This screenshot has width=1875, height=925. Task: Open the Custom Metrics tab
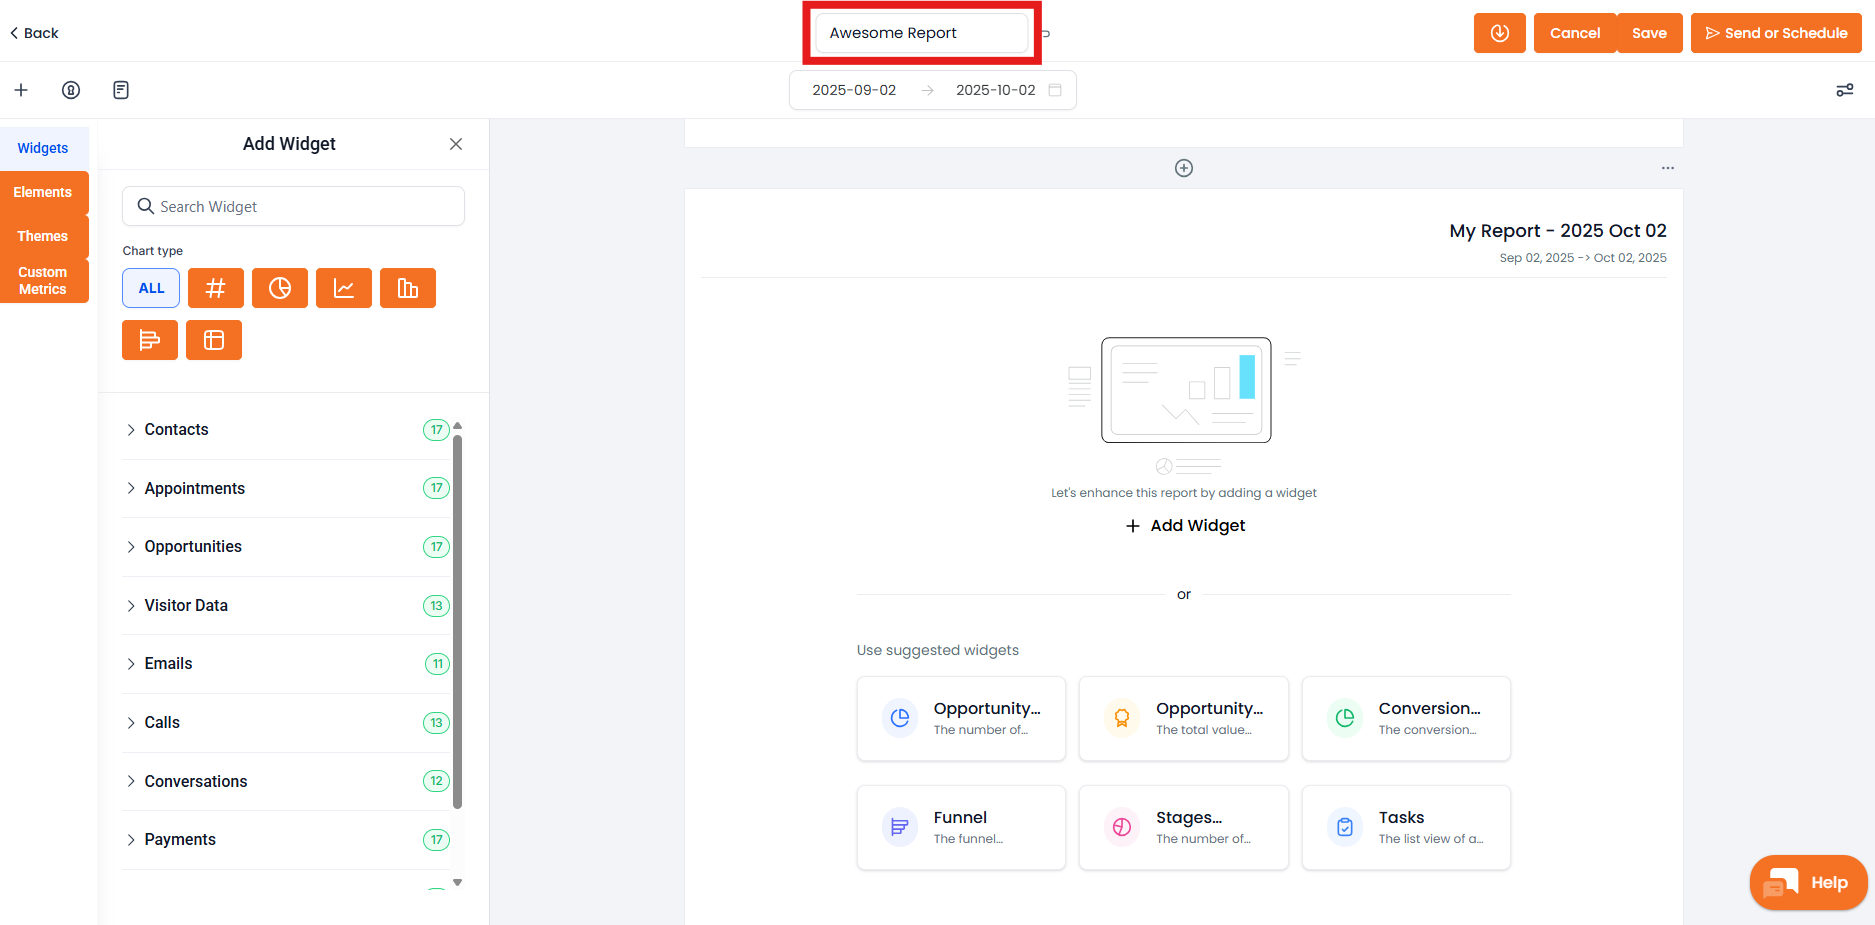point(43,281)
